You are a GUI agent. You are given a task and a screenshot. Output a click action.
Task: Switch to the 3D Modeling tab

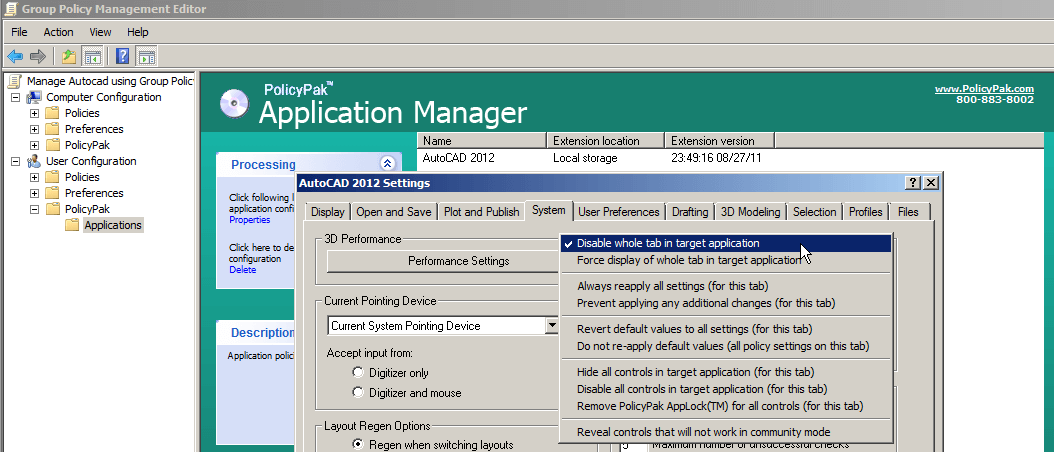click(751, 212)
